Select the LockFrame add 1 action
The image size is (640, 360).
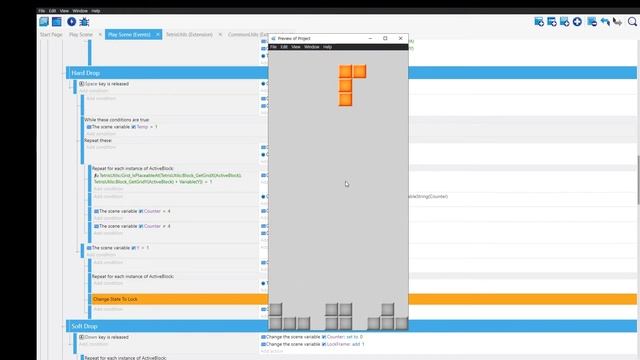[x=313, y=344]
